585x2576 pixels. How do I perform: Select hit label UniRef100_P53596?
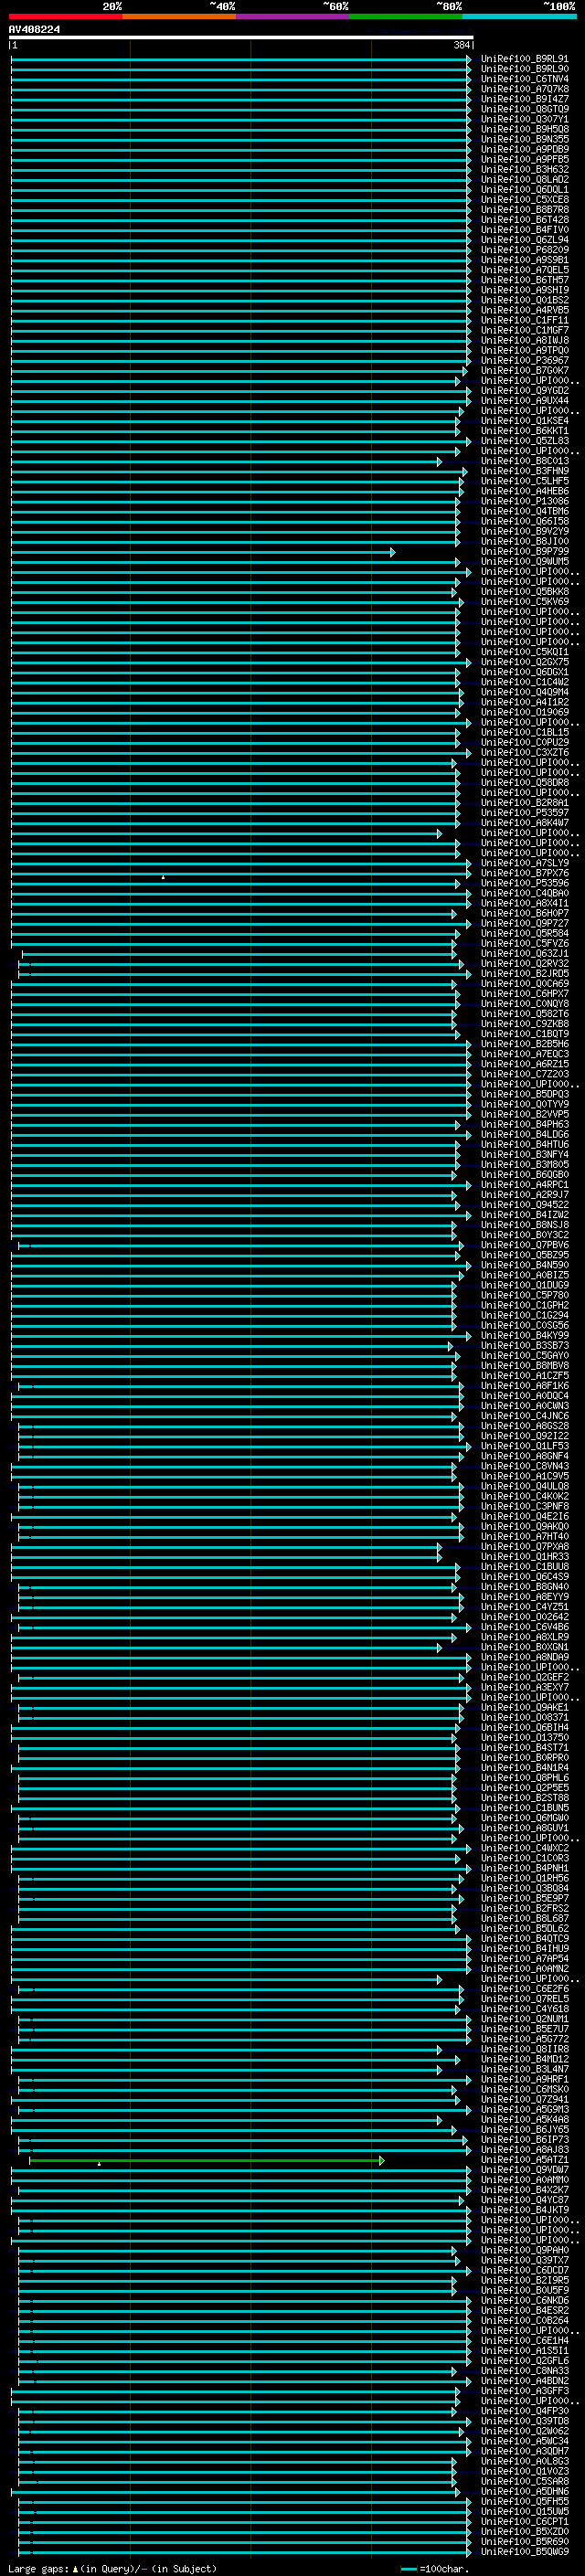[x=525, y=884]
